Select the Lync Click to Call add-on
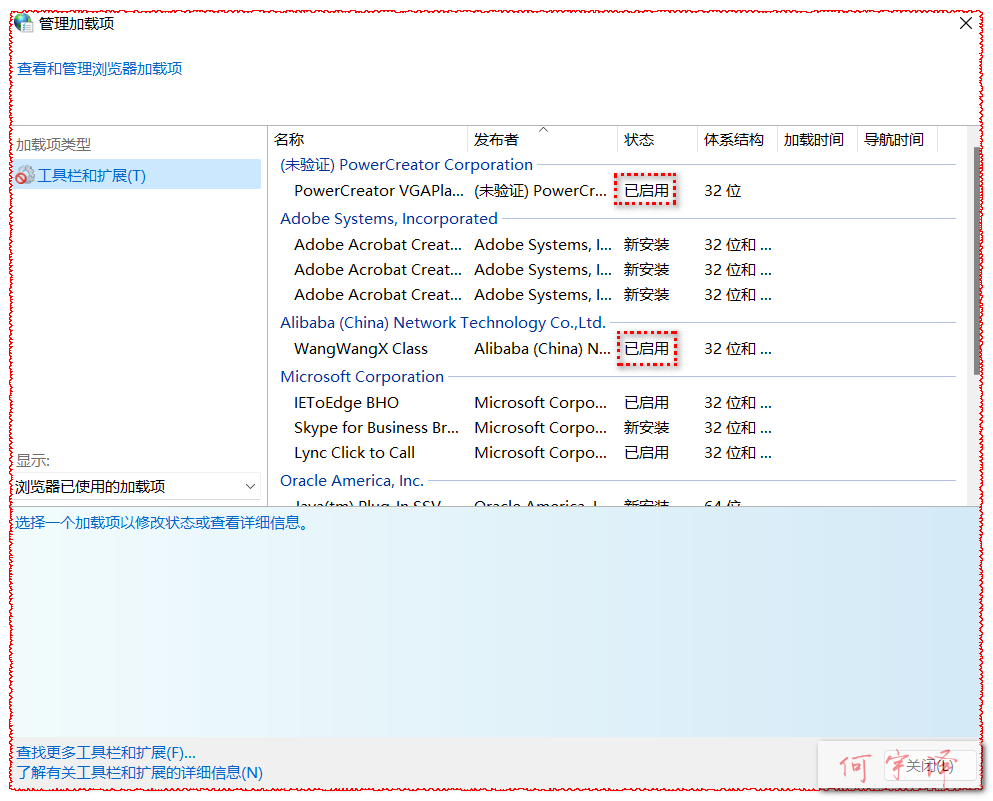Image resolution: width=993 pixels, height=801 pixels. [617, 453]
